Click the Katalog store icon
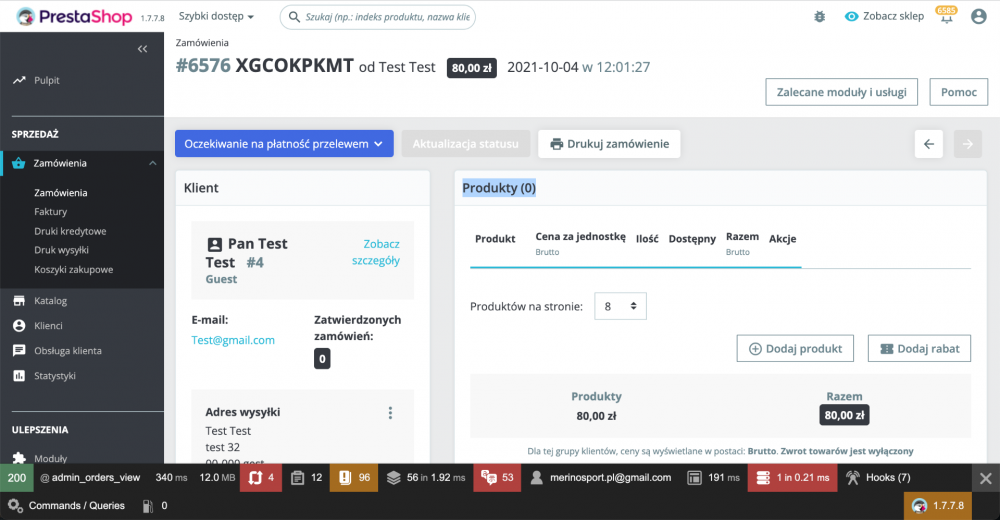1000x520 pixels. (19, 301)
